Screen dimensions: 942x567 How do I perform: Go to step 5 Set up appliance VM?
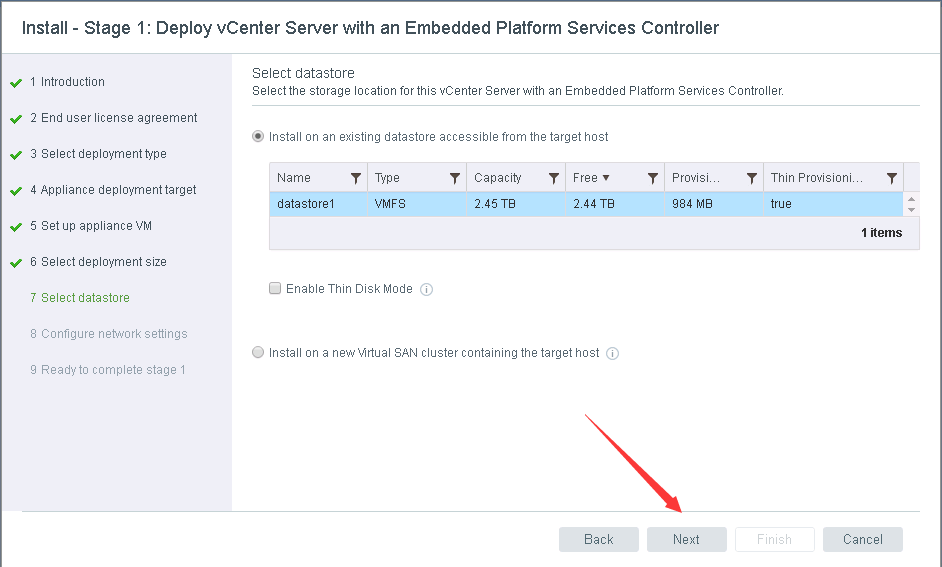click(91, 226)
